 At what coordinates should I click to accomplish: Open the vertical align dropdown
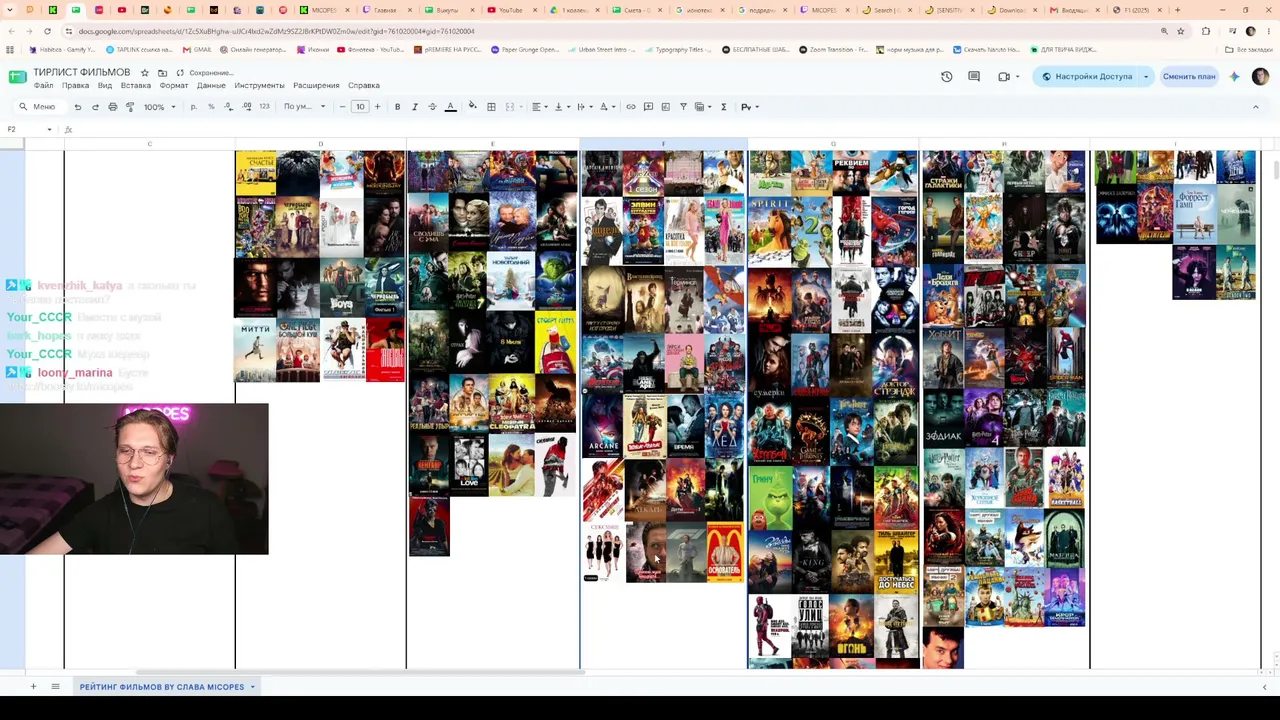[x=561, y=107]
